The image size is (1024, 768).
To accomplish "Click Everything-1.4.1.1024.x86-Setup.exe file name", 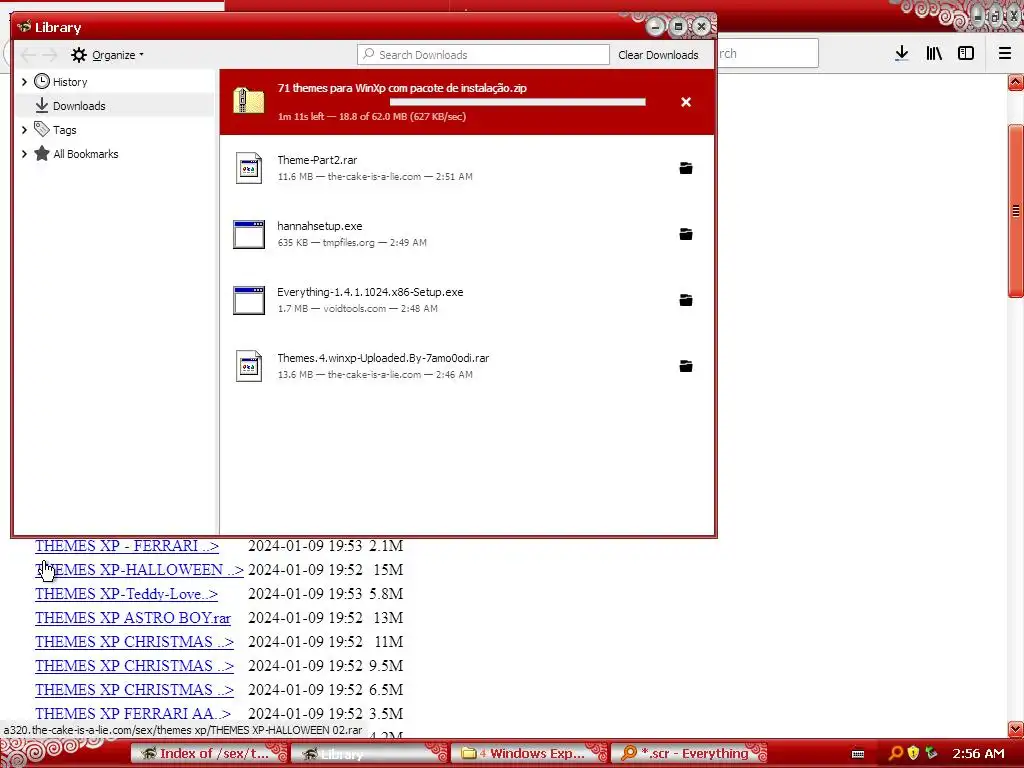I will click(x=370, y=292).
